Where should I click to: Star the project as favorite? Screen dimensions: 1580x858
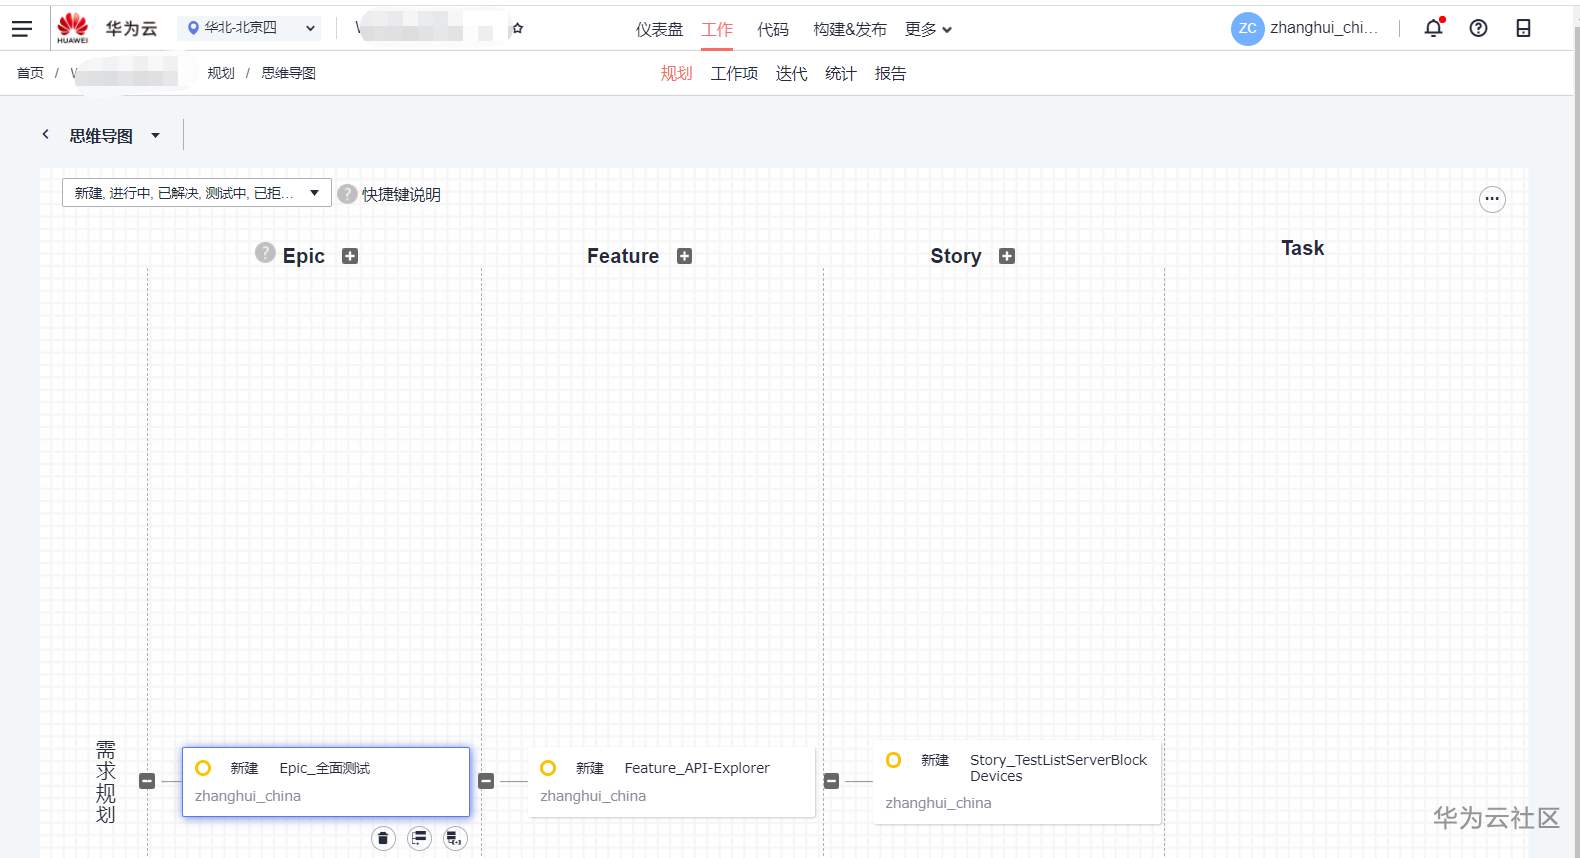pyautogui.click(x=518, y=29)
